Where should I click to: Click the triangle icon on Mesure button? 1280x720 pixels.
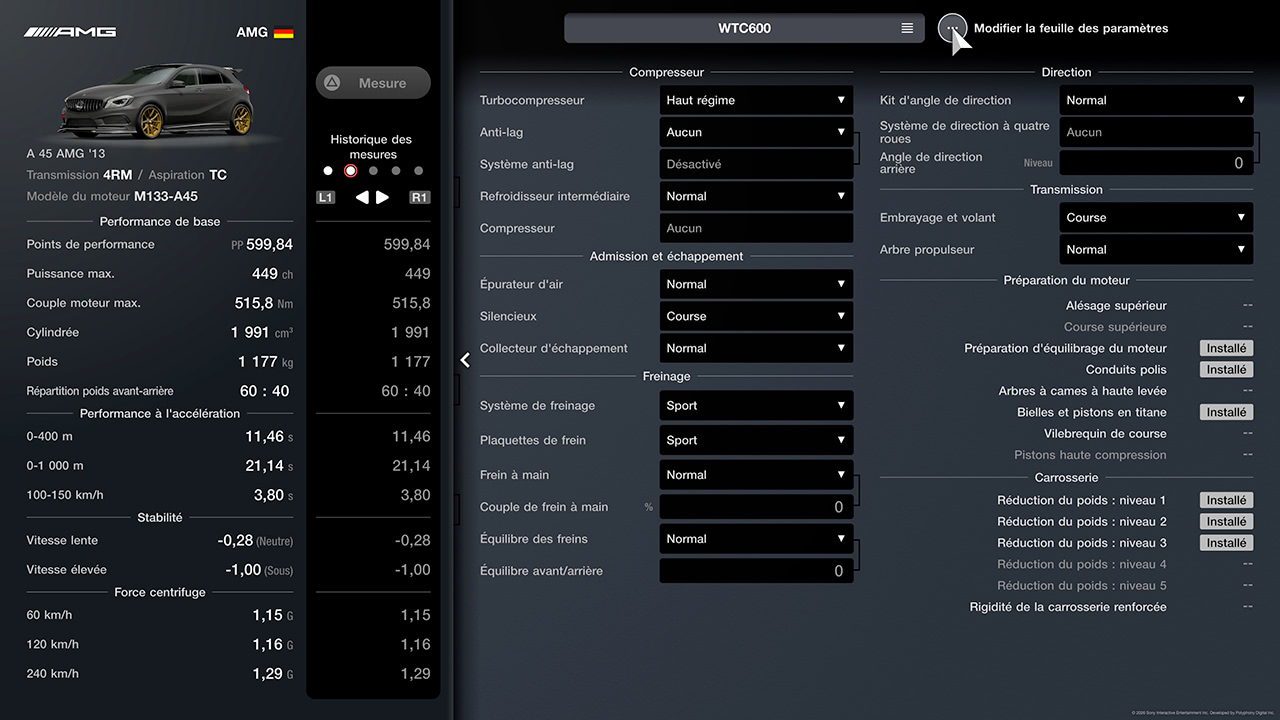[332, 83]
